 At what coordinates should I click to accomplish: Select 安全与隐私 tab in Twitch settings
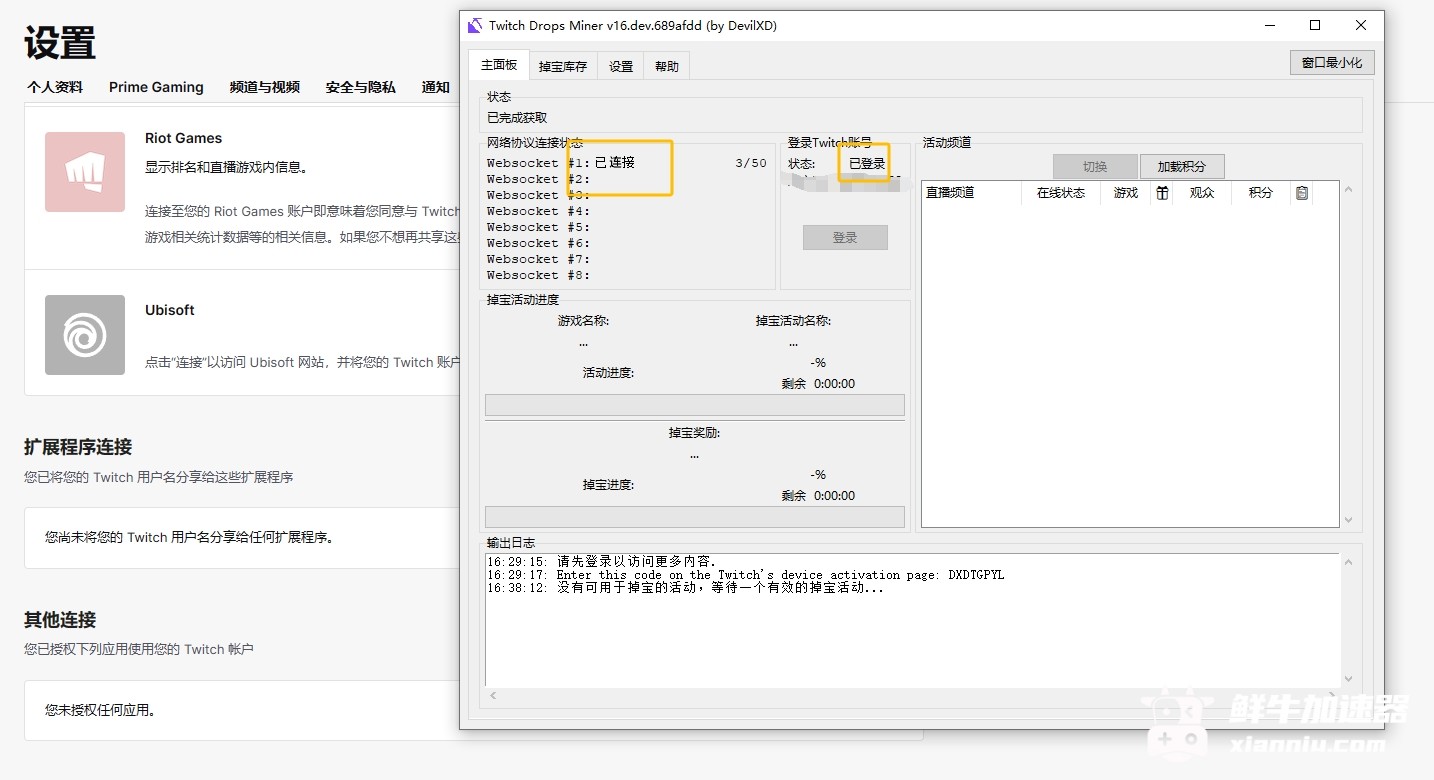tap(360, 87)
